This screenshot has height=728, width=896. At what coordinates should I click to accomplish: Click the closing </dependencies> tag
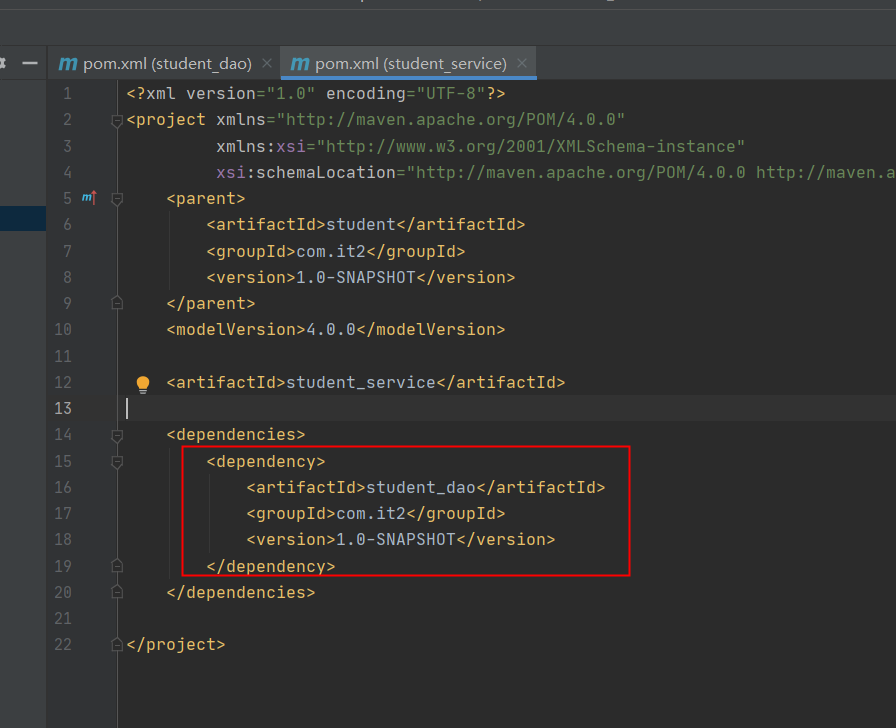coord(241,593)
